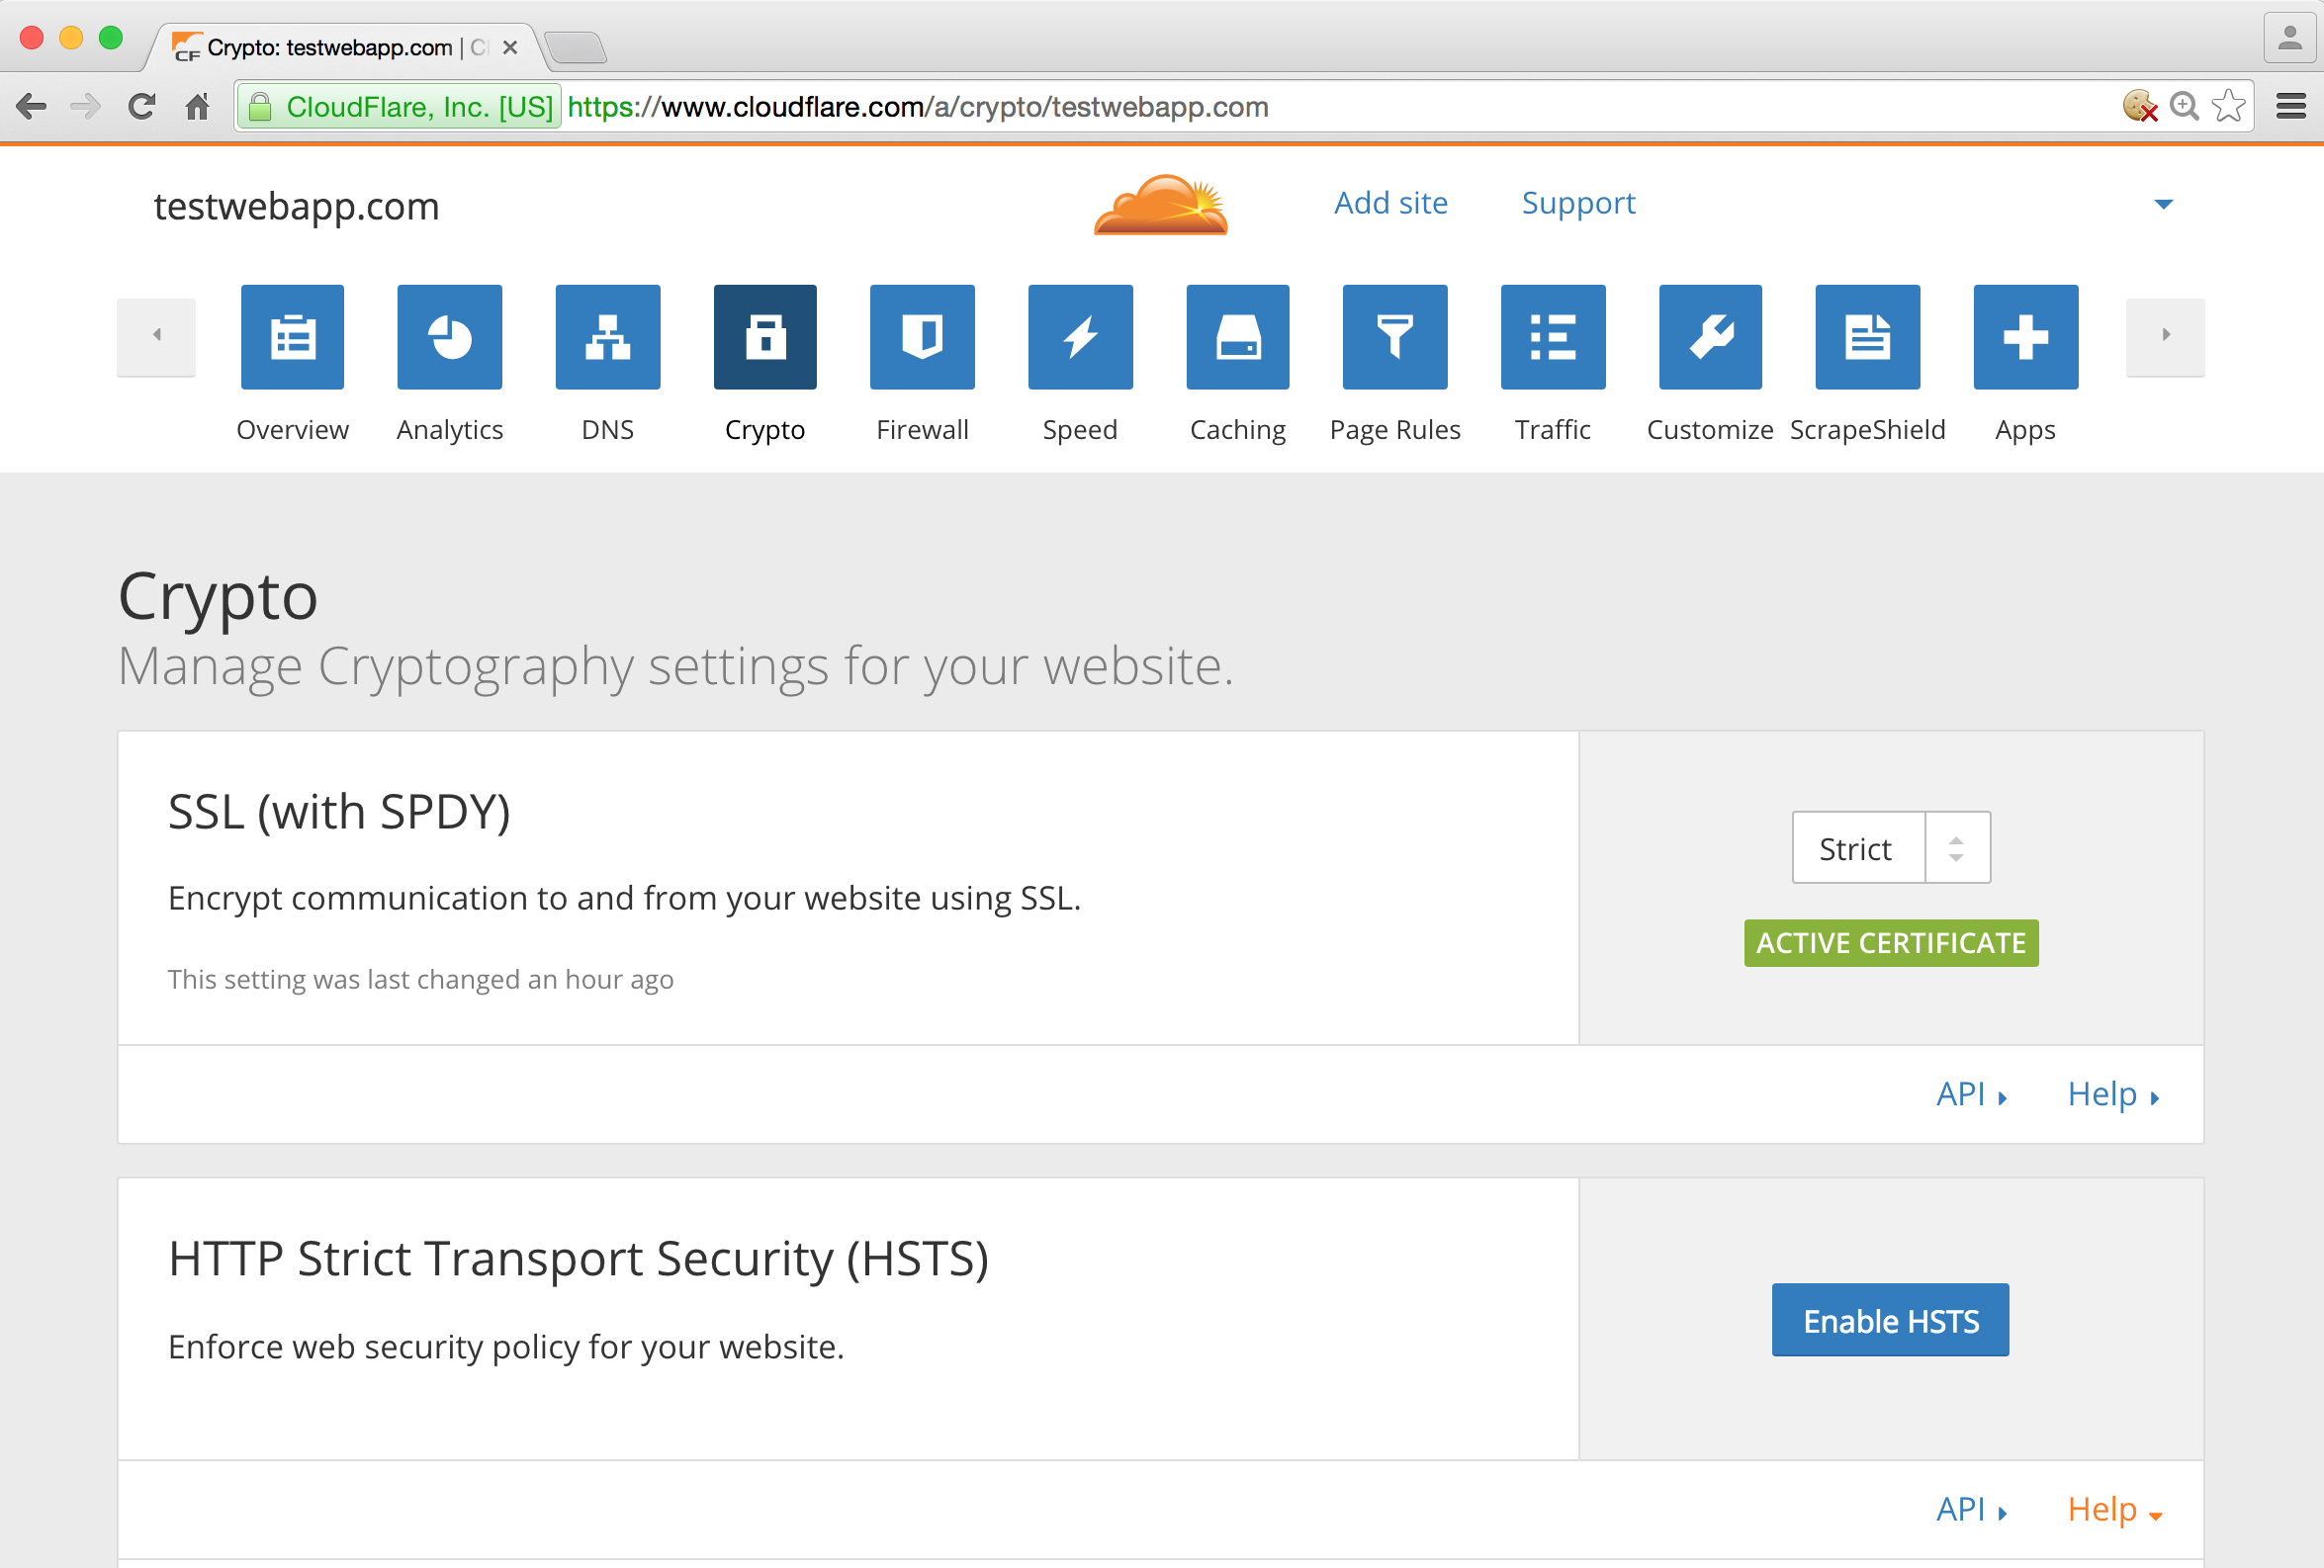Open the Support link
Image resolution: width=2324 pixels, height=1568 pixels.
point(1578,203)
